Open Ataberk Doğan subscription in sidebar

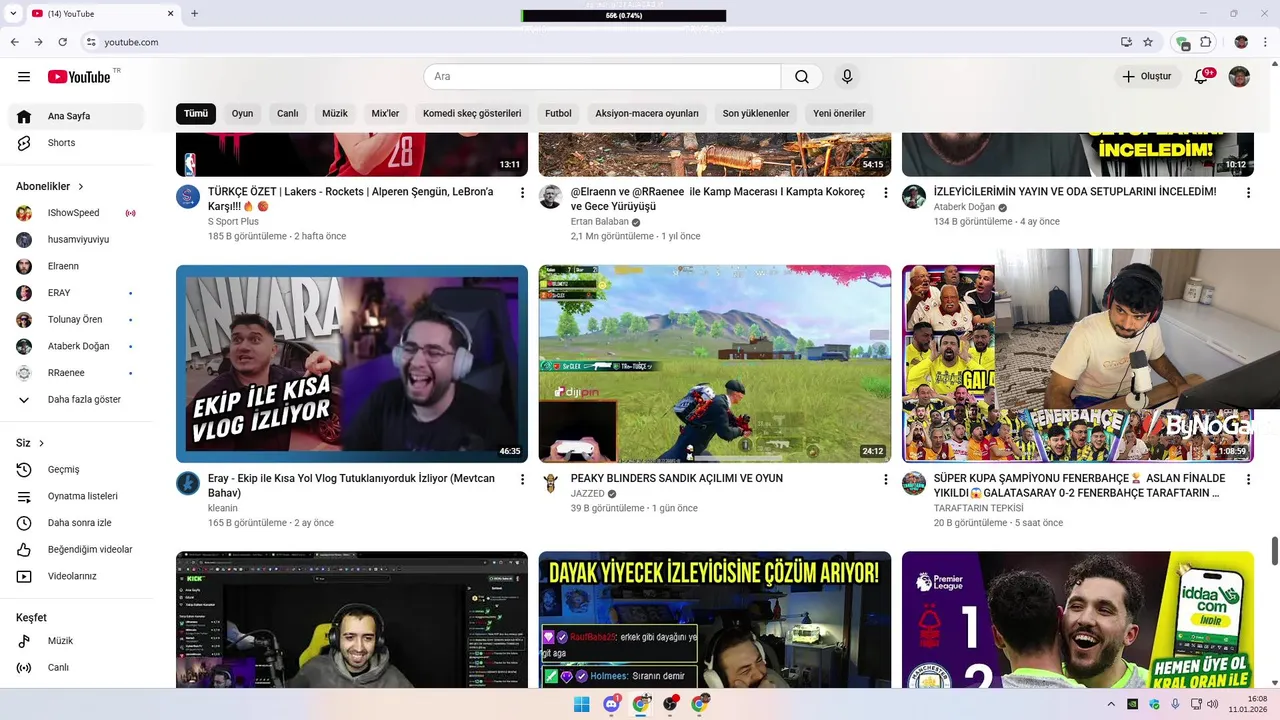[76, 346]
